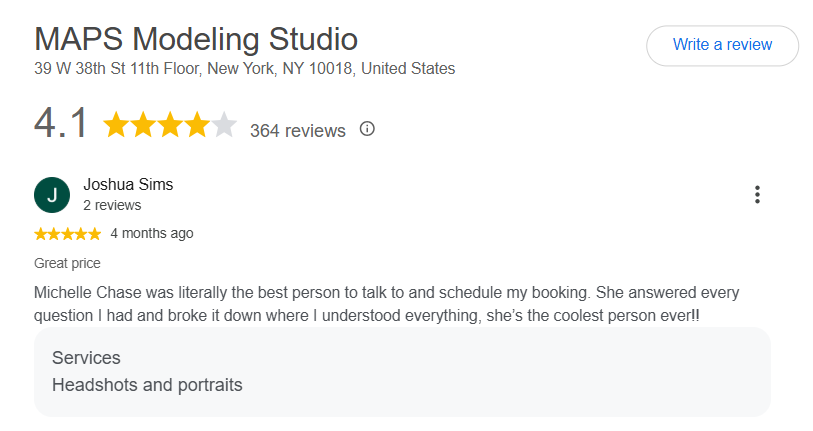Click the Services heading in the gray box
The width and height of the screenshot is (813, 431).
point(86,358)
